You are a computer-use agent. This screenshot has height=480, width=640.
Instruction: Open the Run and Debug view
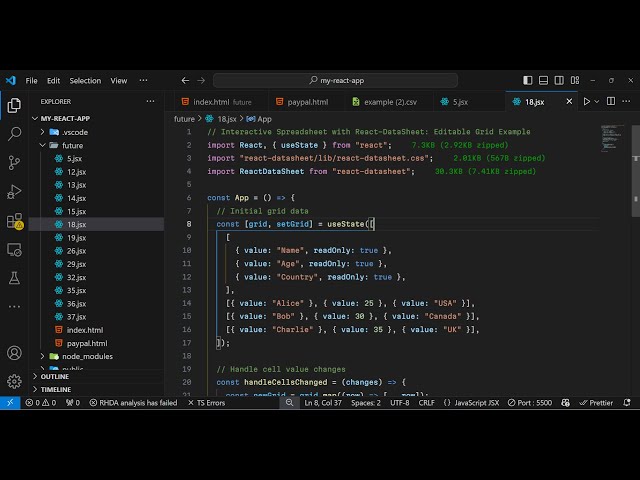pos(14,191)
